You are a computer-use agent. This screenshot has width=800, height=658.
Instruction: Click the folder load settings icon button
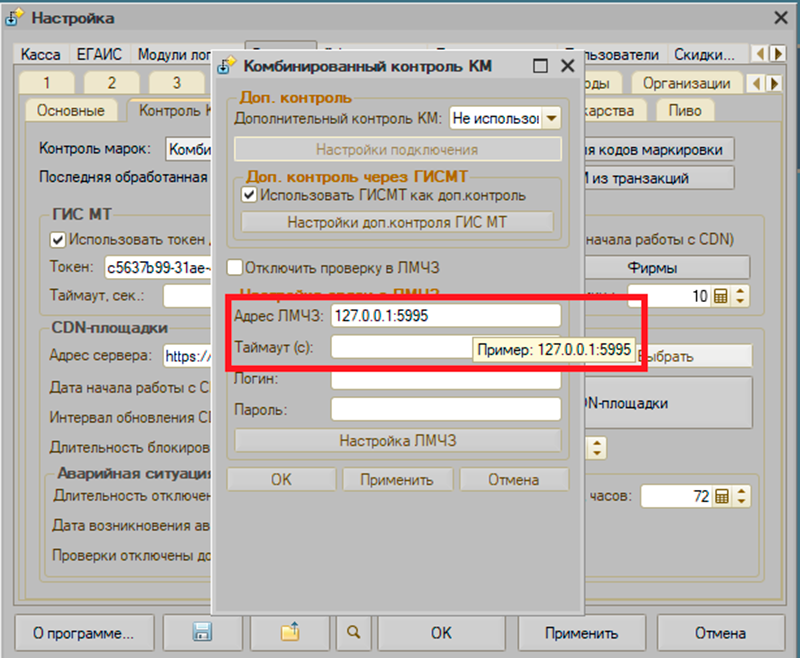(290, 633)
